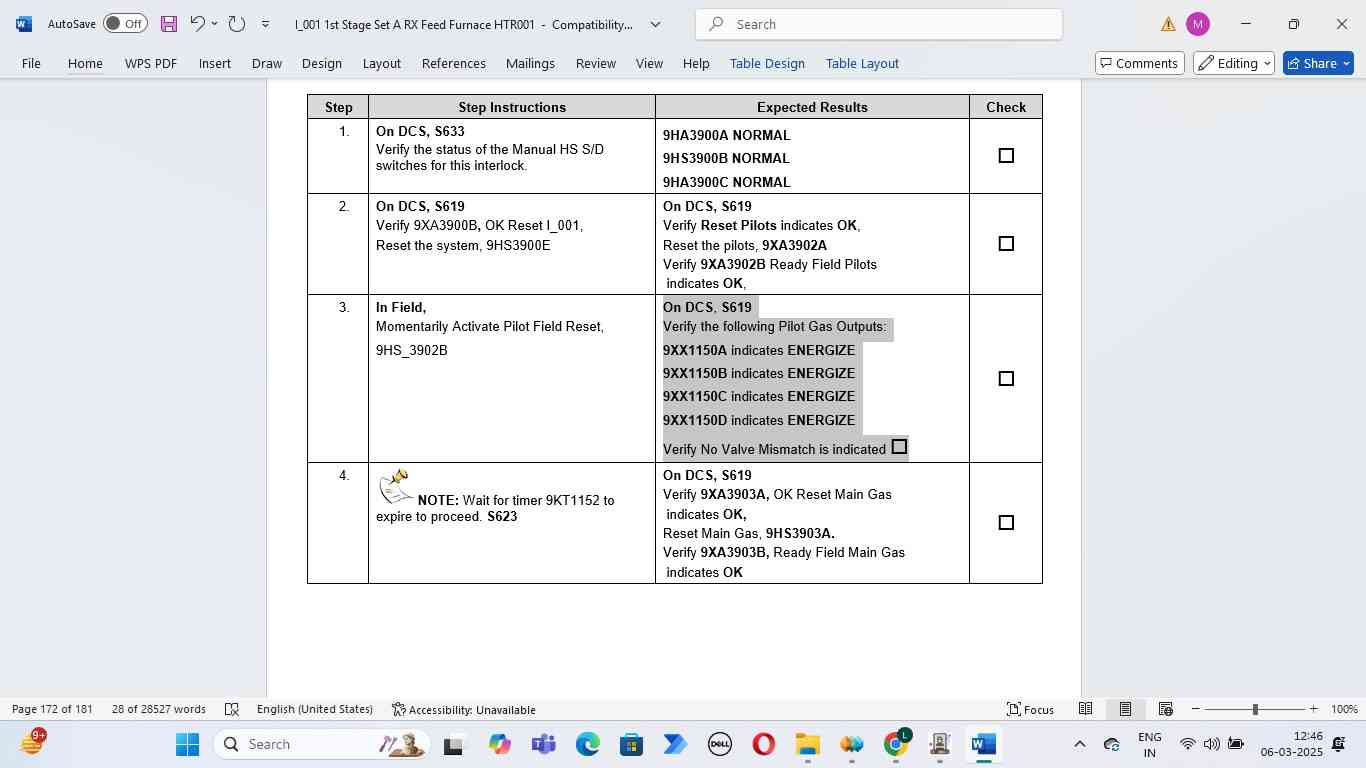Click the zoom in plus button
The image size is (1366, 768).
coord(1314,709)
